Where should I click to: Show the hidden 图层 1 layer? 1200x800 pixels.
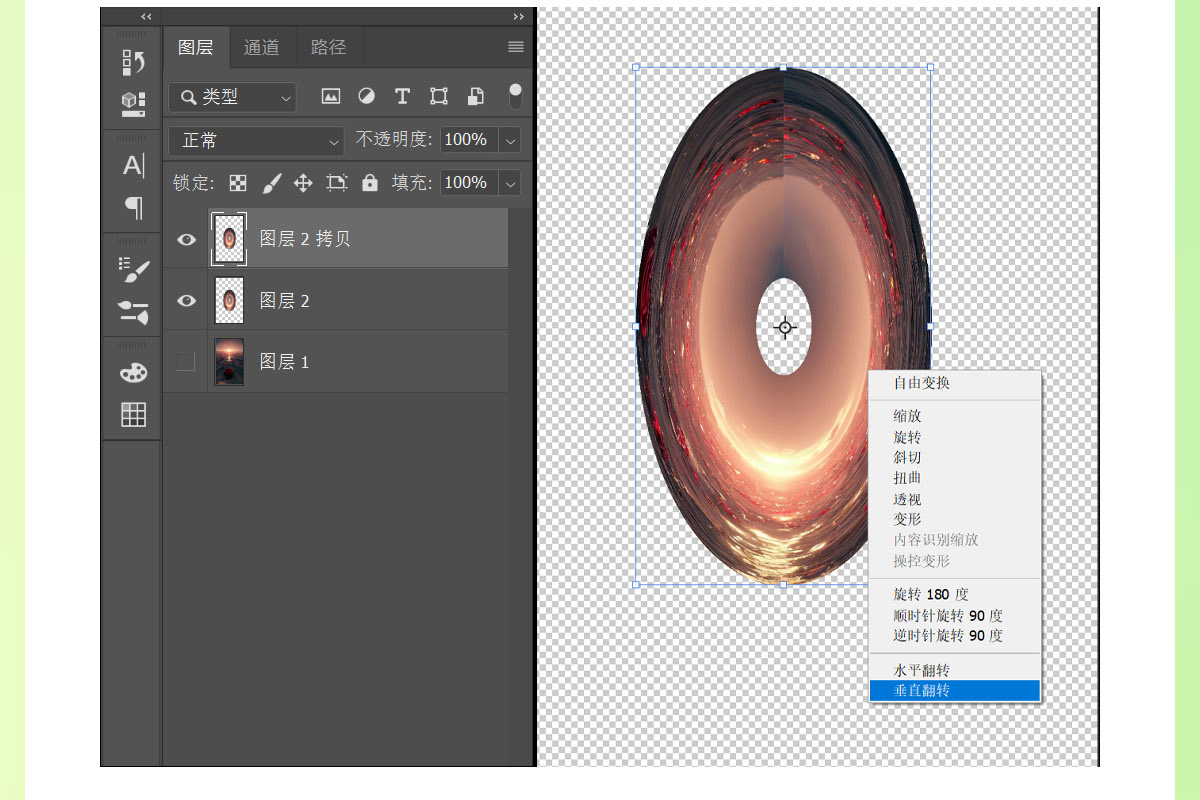(x=186, y=361)
